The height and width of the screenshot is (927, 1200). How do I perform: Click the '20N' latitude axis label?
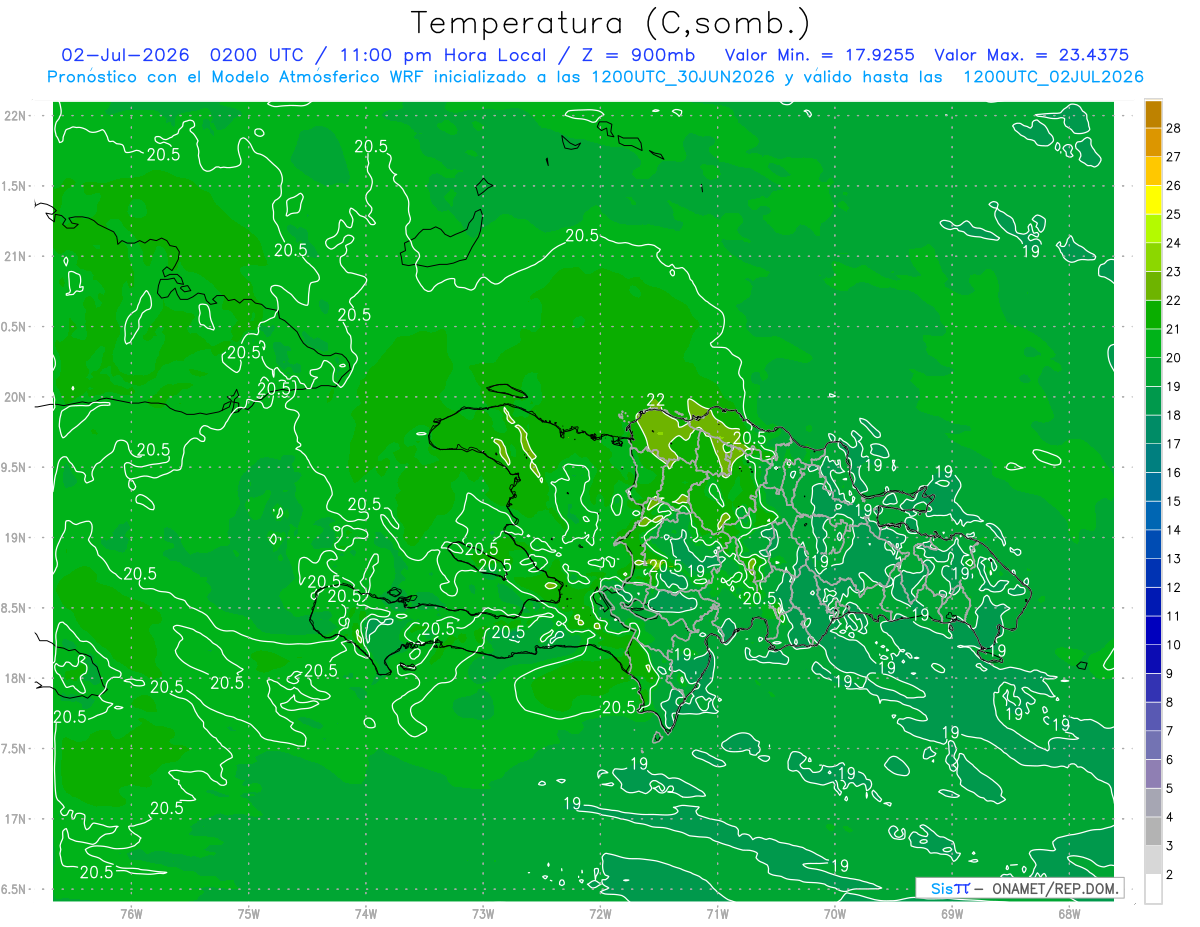(x=16, y=397)
